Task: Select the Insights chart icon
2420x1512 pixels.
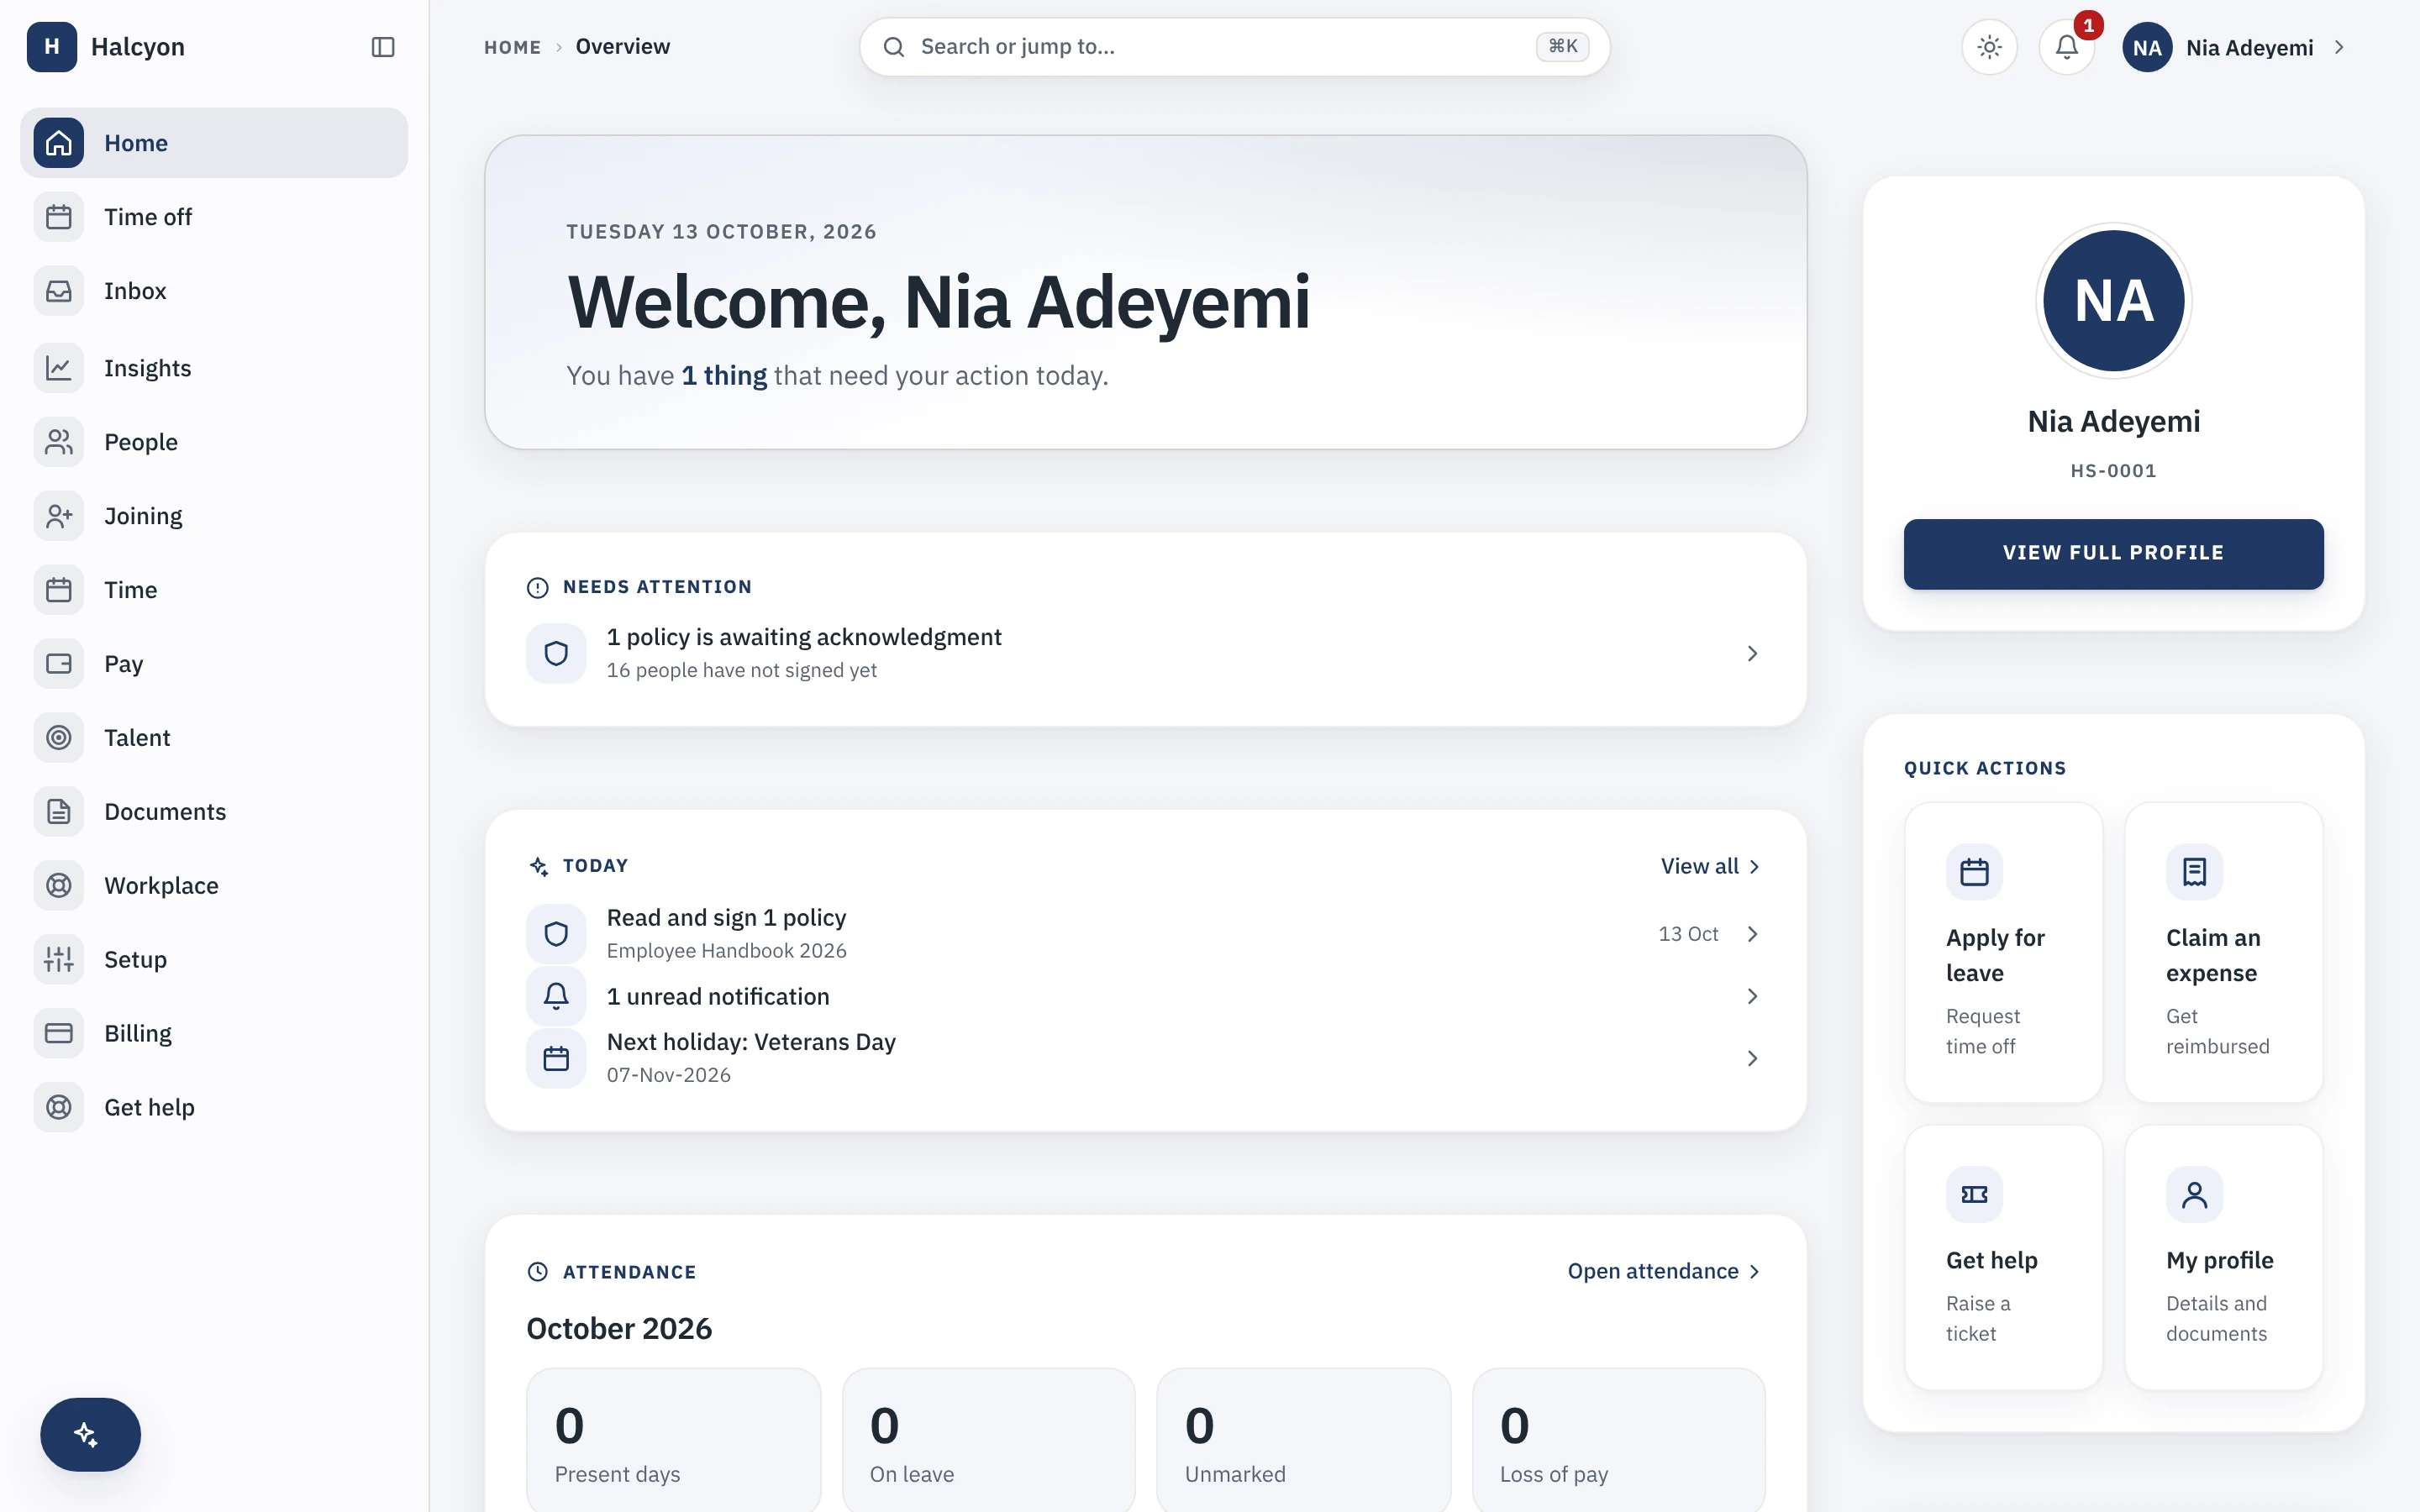Action: coord(59,368)
